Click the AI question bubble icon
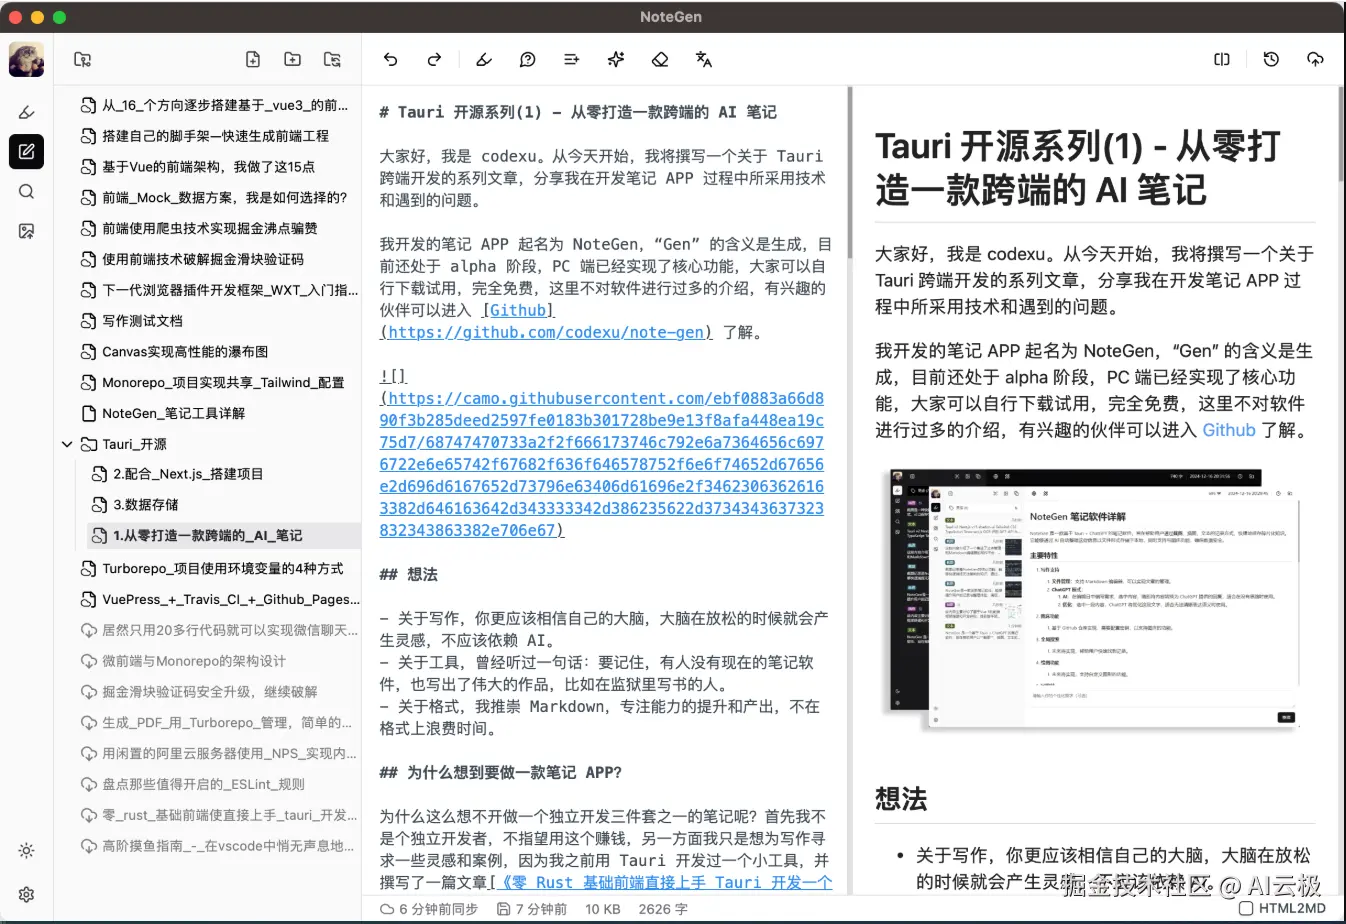The height and width of the screenshot is (924, 1346). coord(528,60)
